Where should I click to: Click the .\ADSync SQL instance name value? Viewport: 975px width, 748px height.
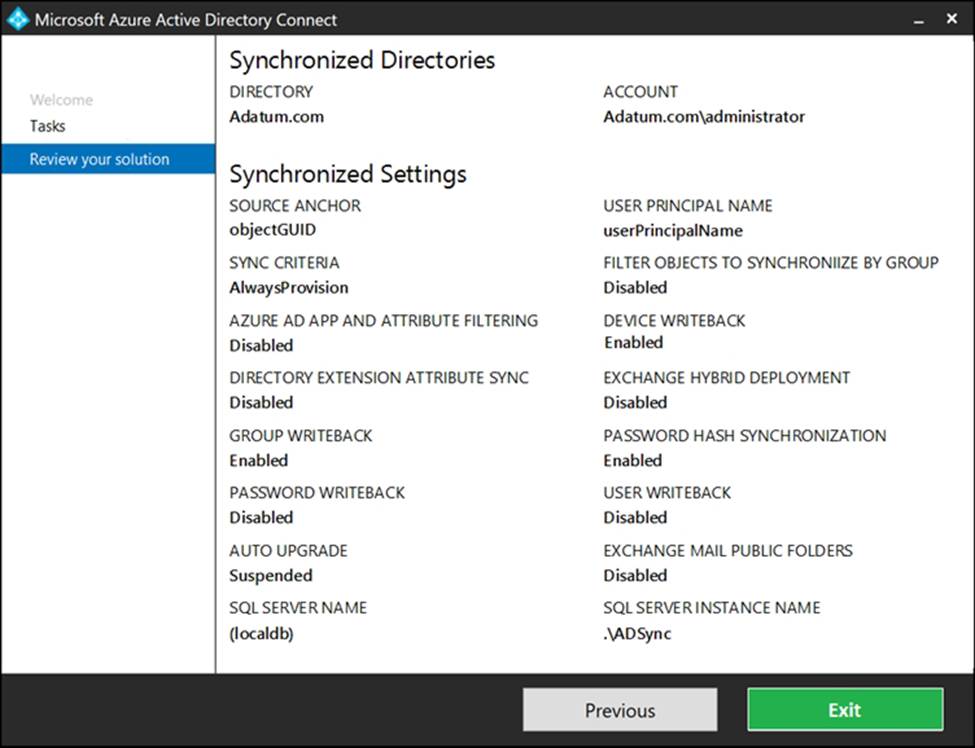tap(637, 633)
